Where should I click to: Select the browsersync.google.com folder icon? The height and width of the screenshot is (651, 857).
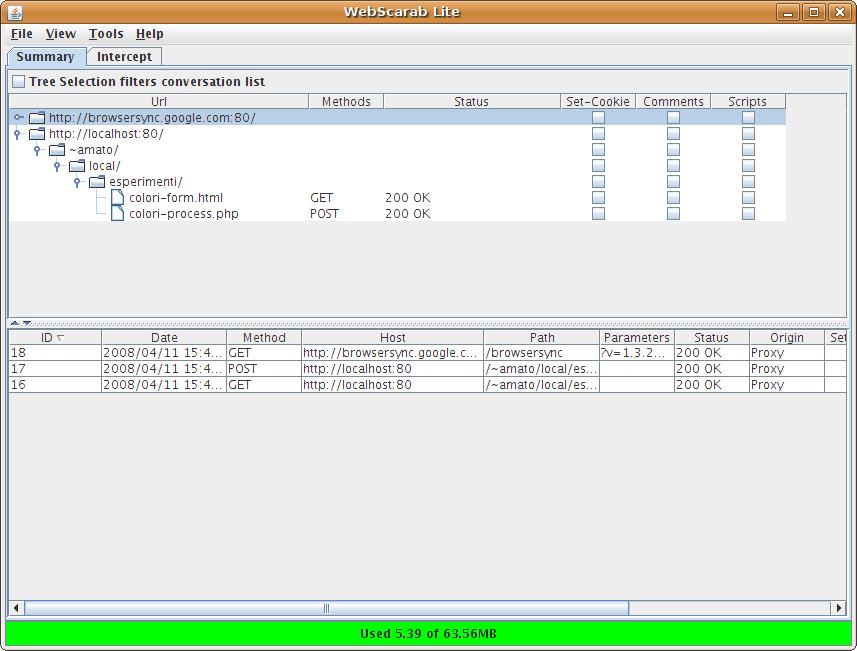coord(37,118)
